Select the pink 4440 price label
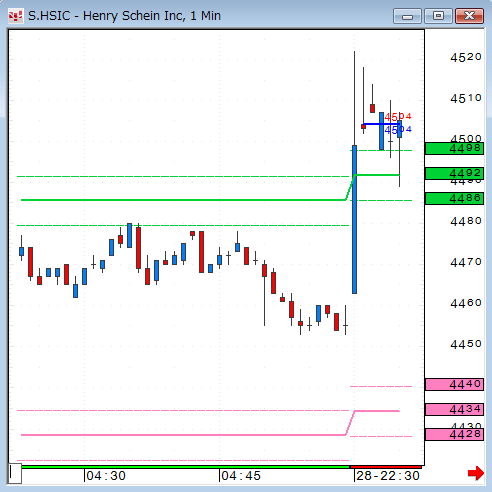Image resolution: width=492 pixels, height=492 pixels. pyautogui.click(x=454, y=384)
